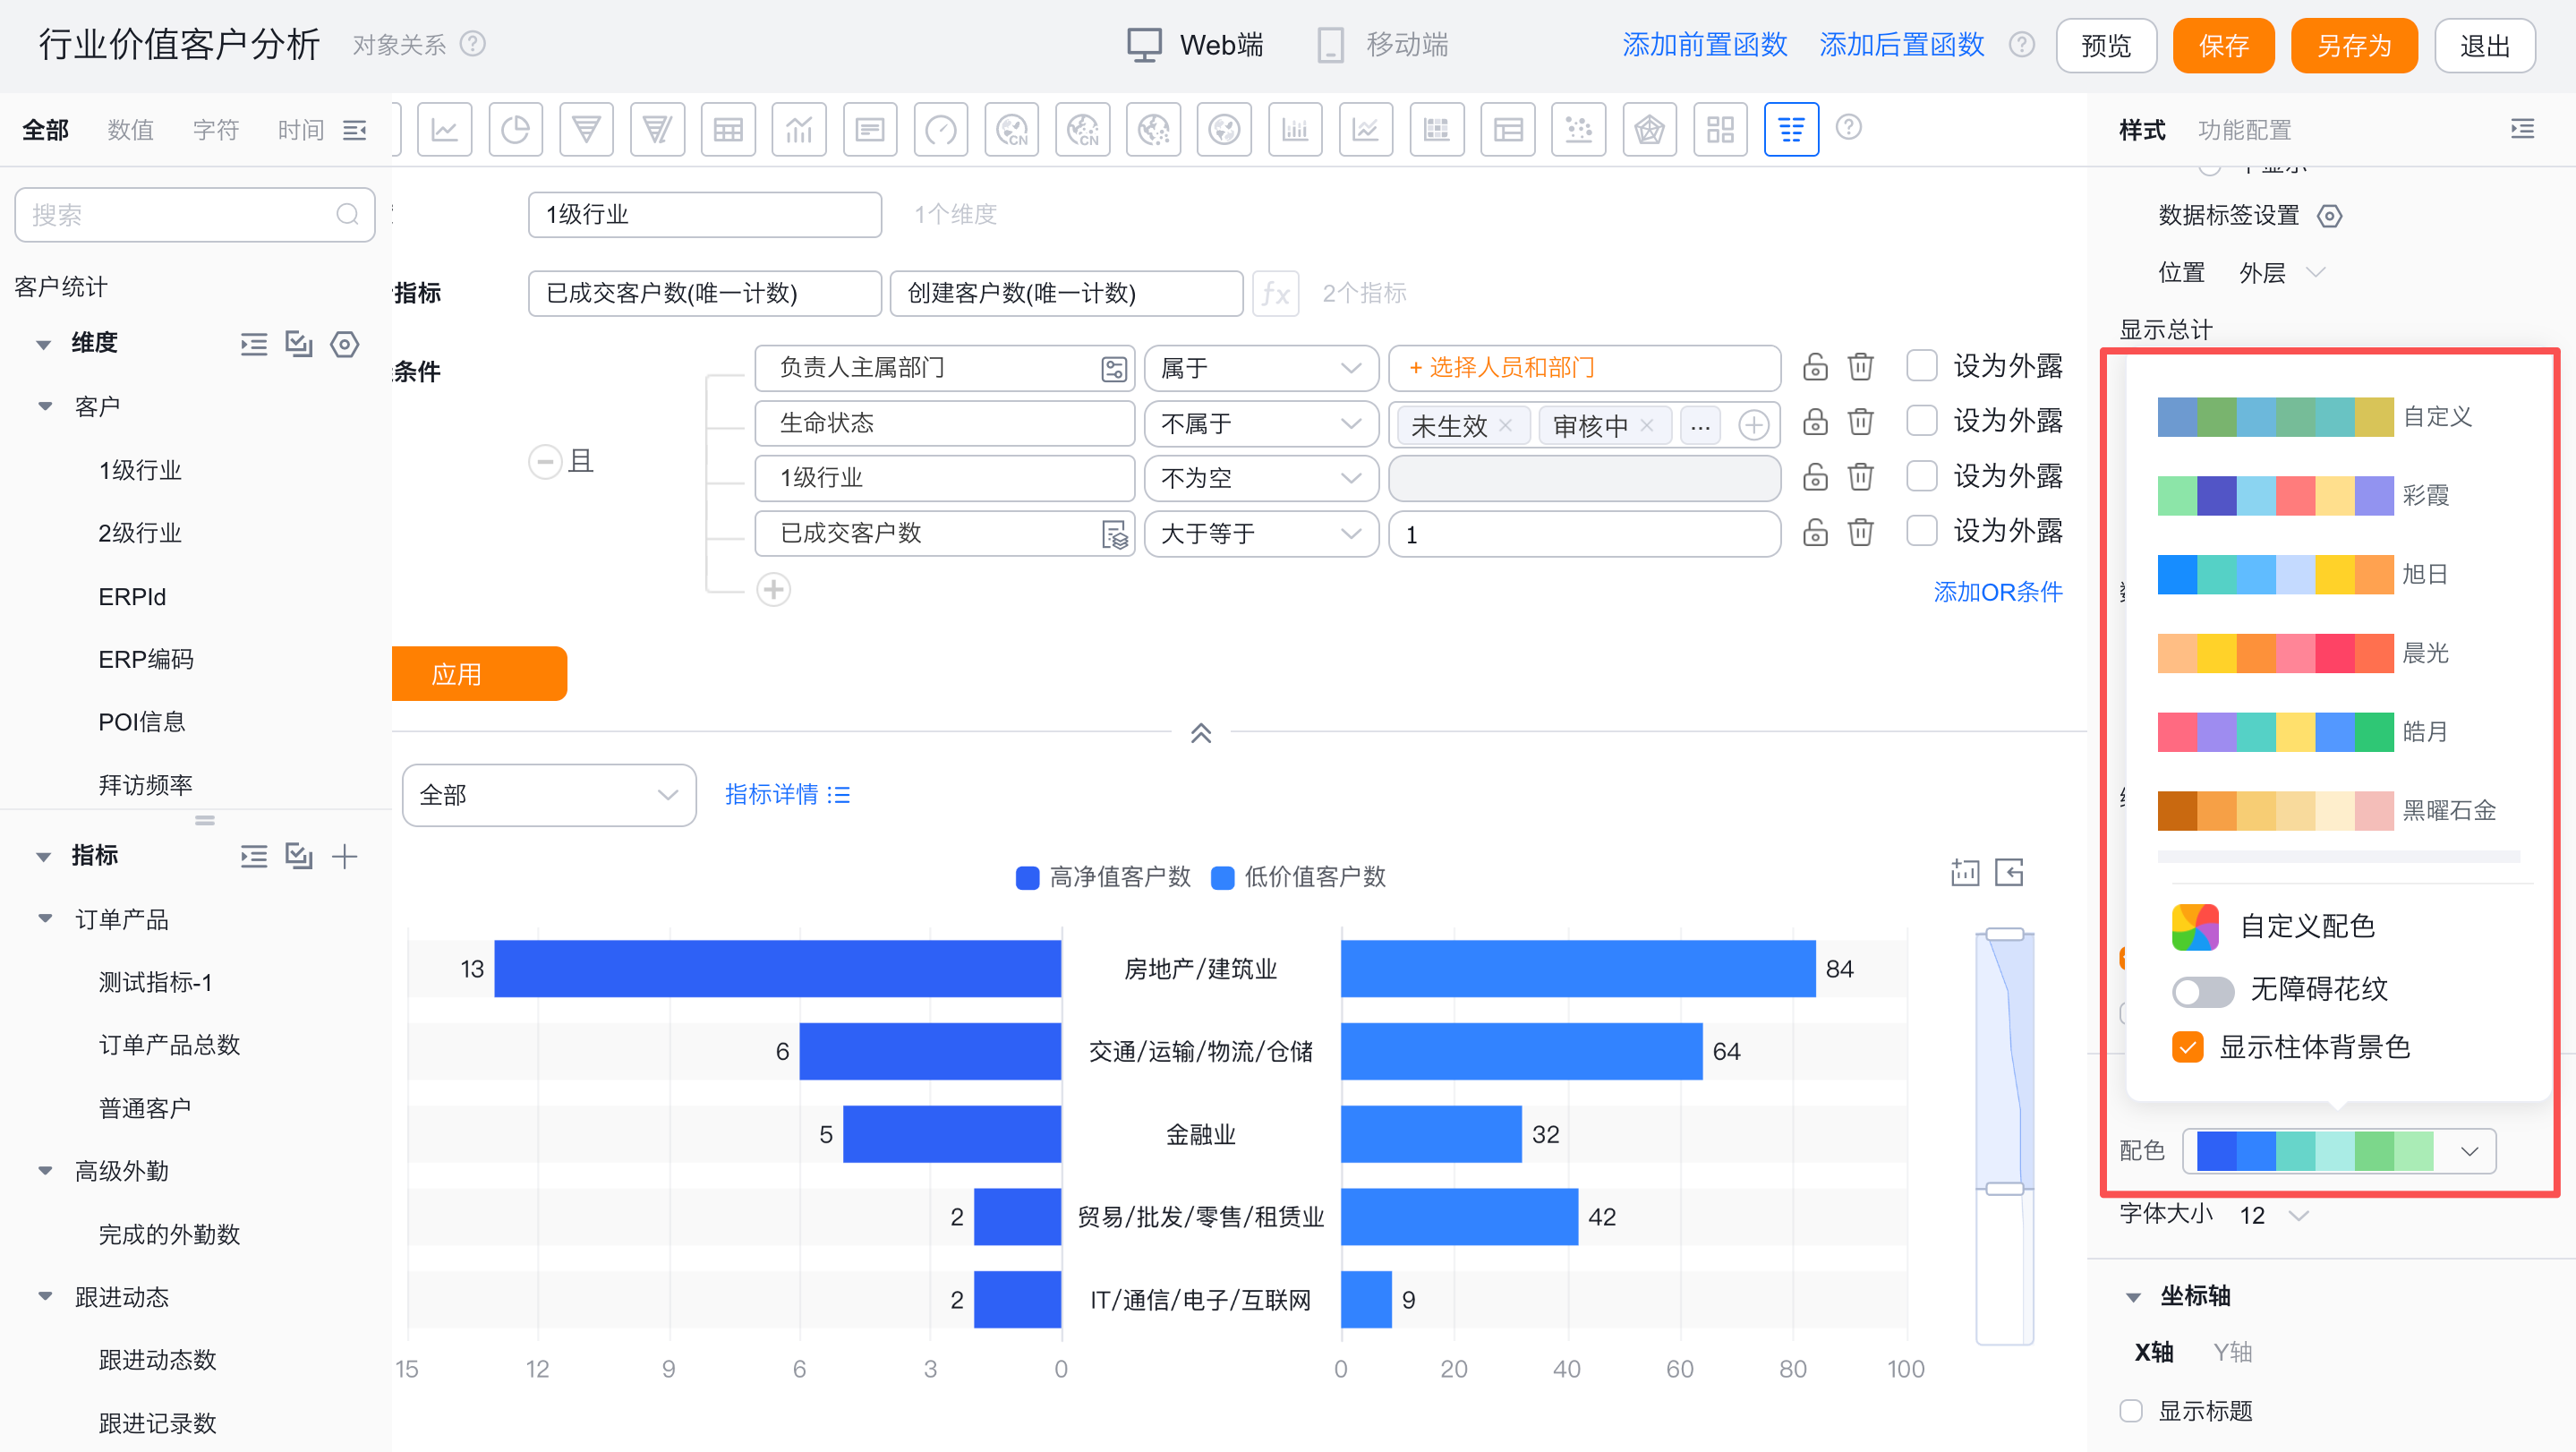Click 添加OR条件 link

click(x=1997, y=592)
